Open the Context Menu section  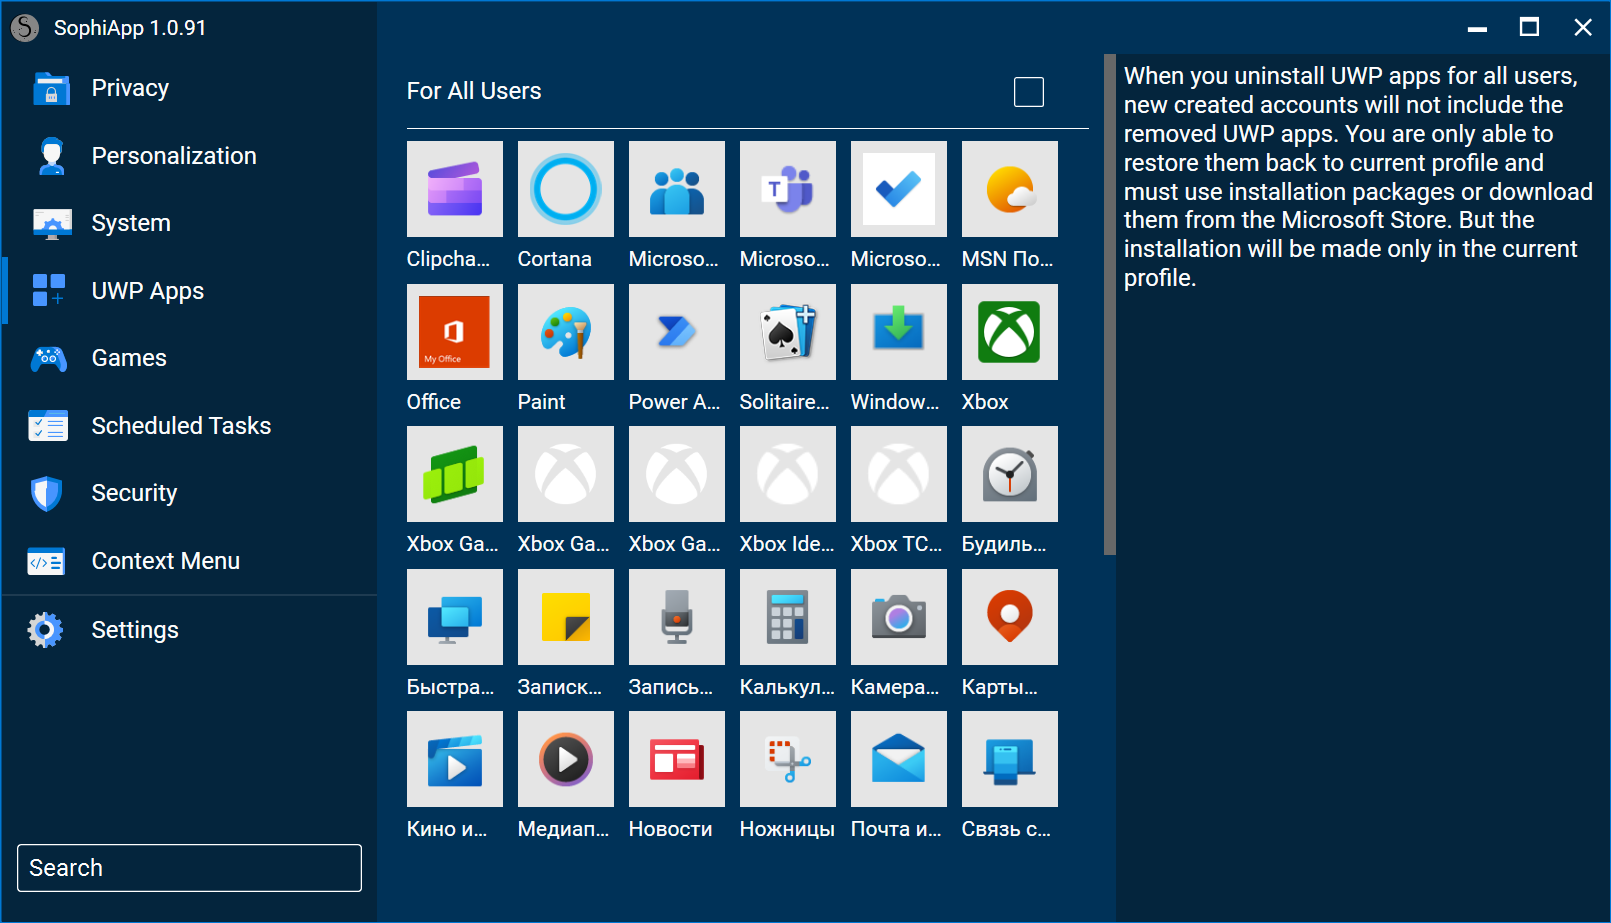click(x=190, y=561)
